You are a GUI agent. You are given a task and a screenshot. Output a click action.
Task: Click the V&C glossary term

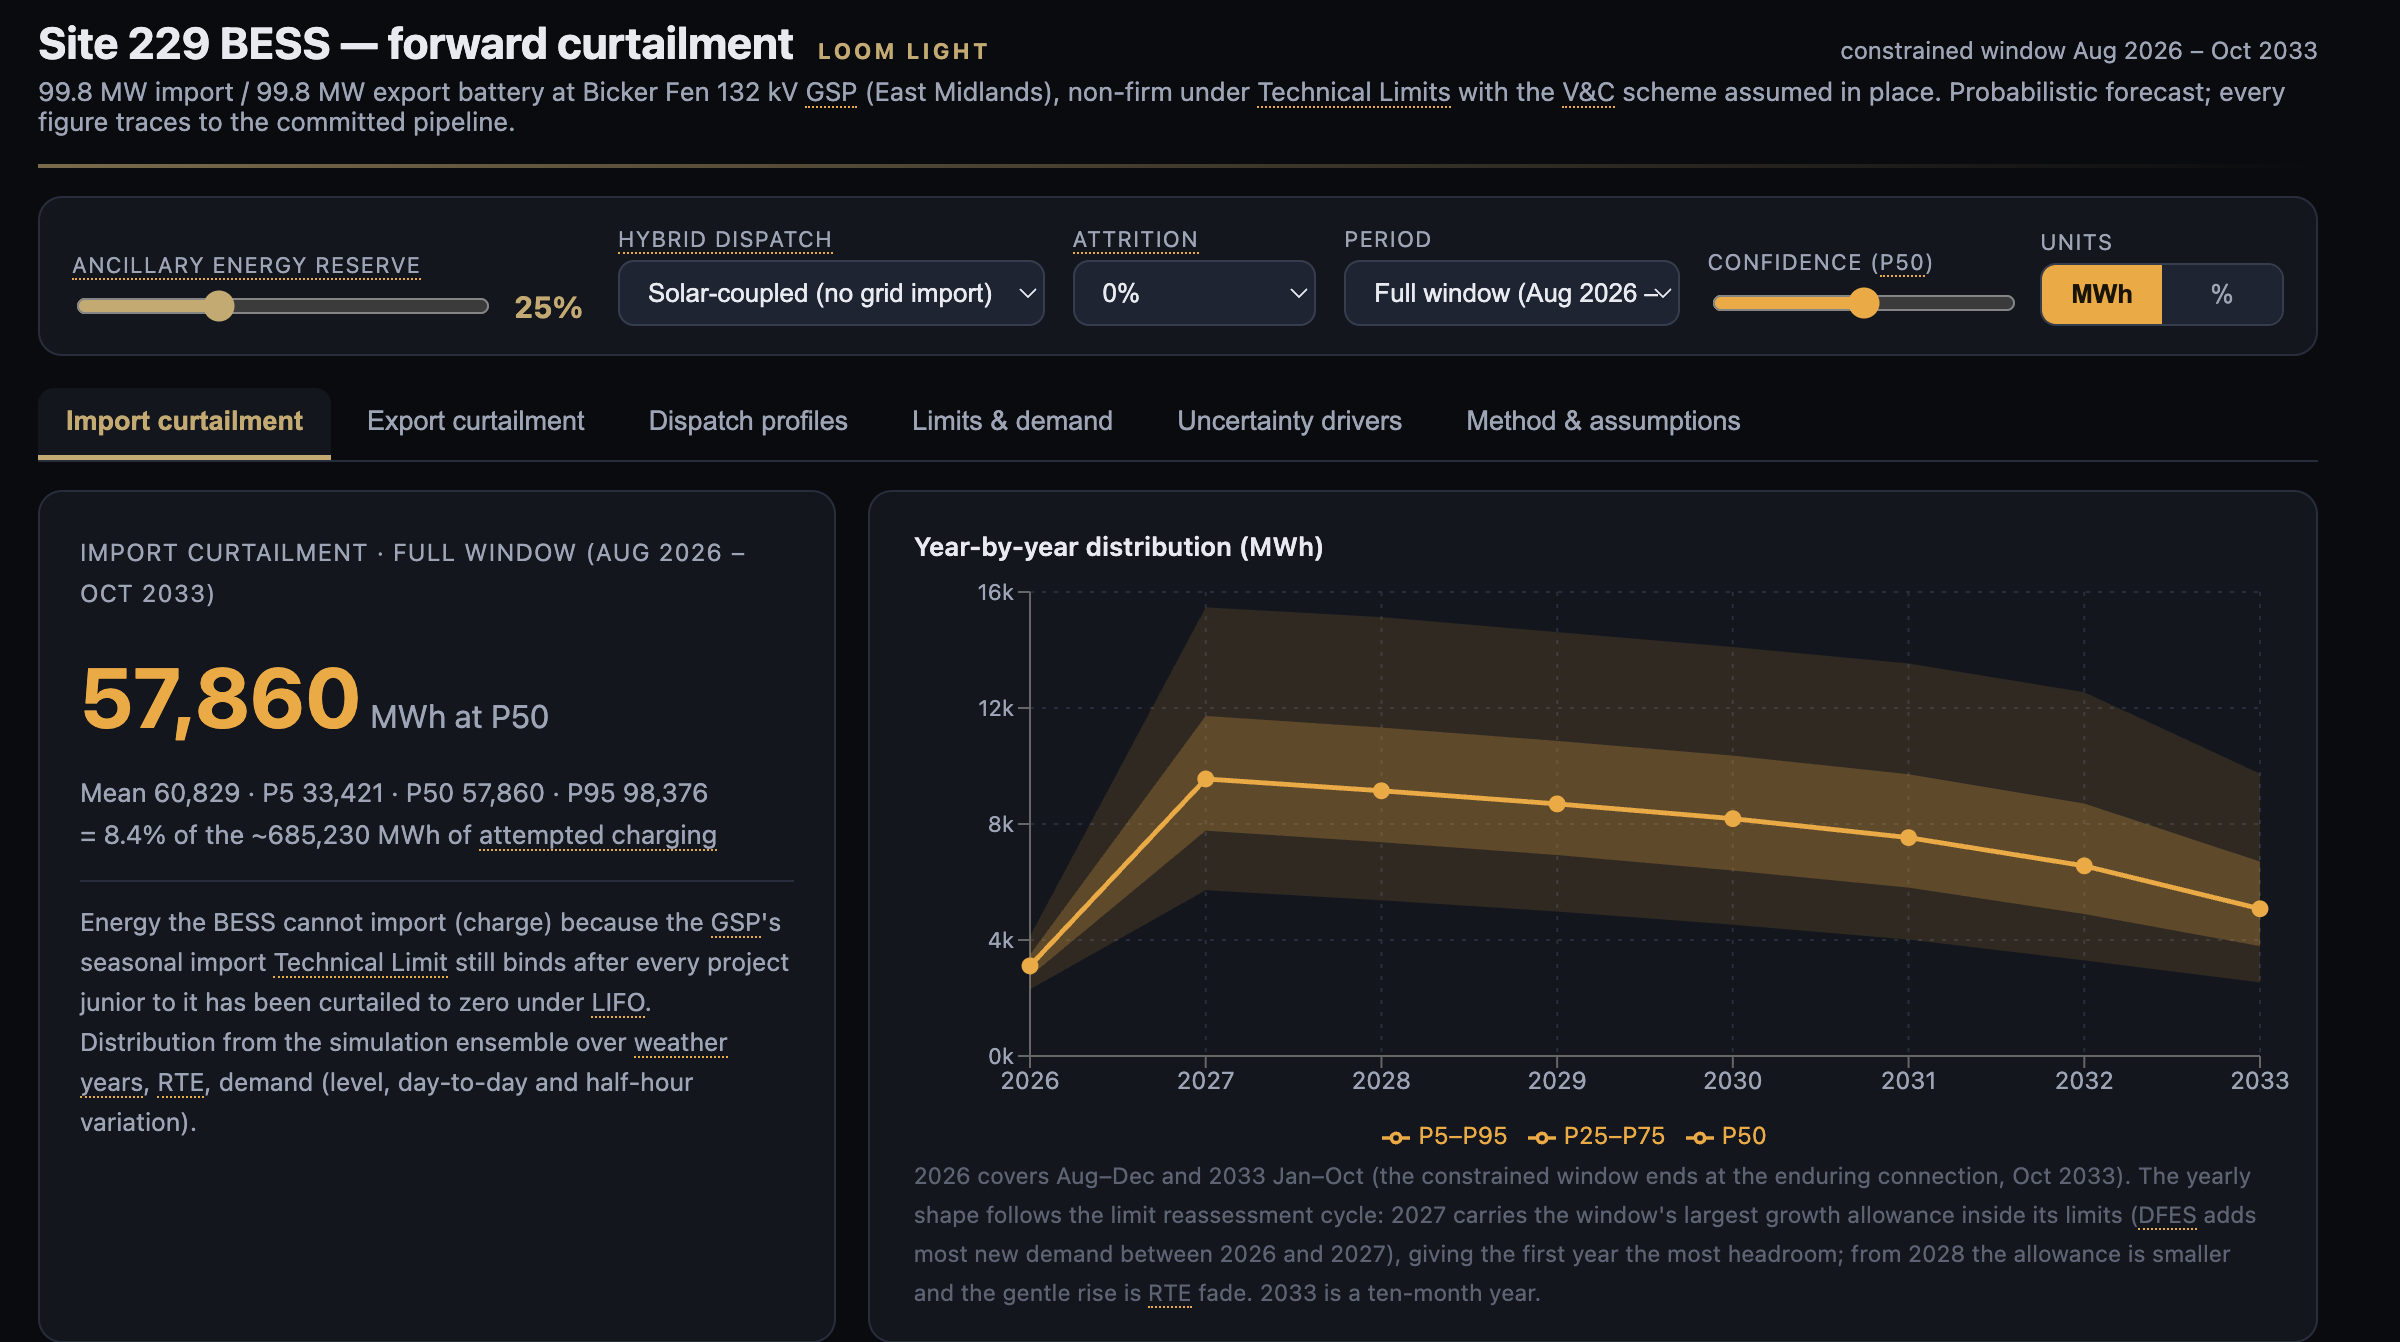click(x=1588, y=92)
